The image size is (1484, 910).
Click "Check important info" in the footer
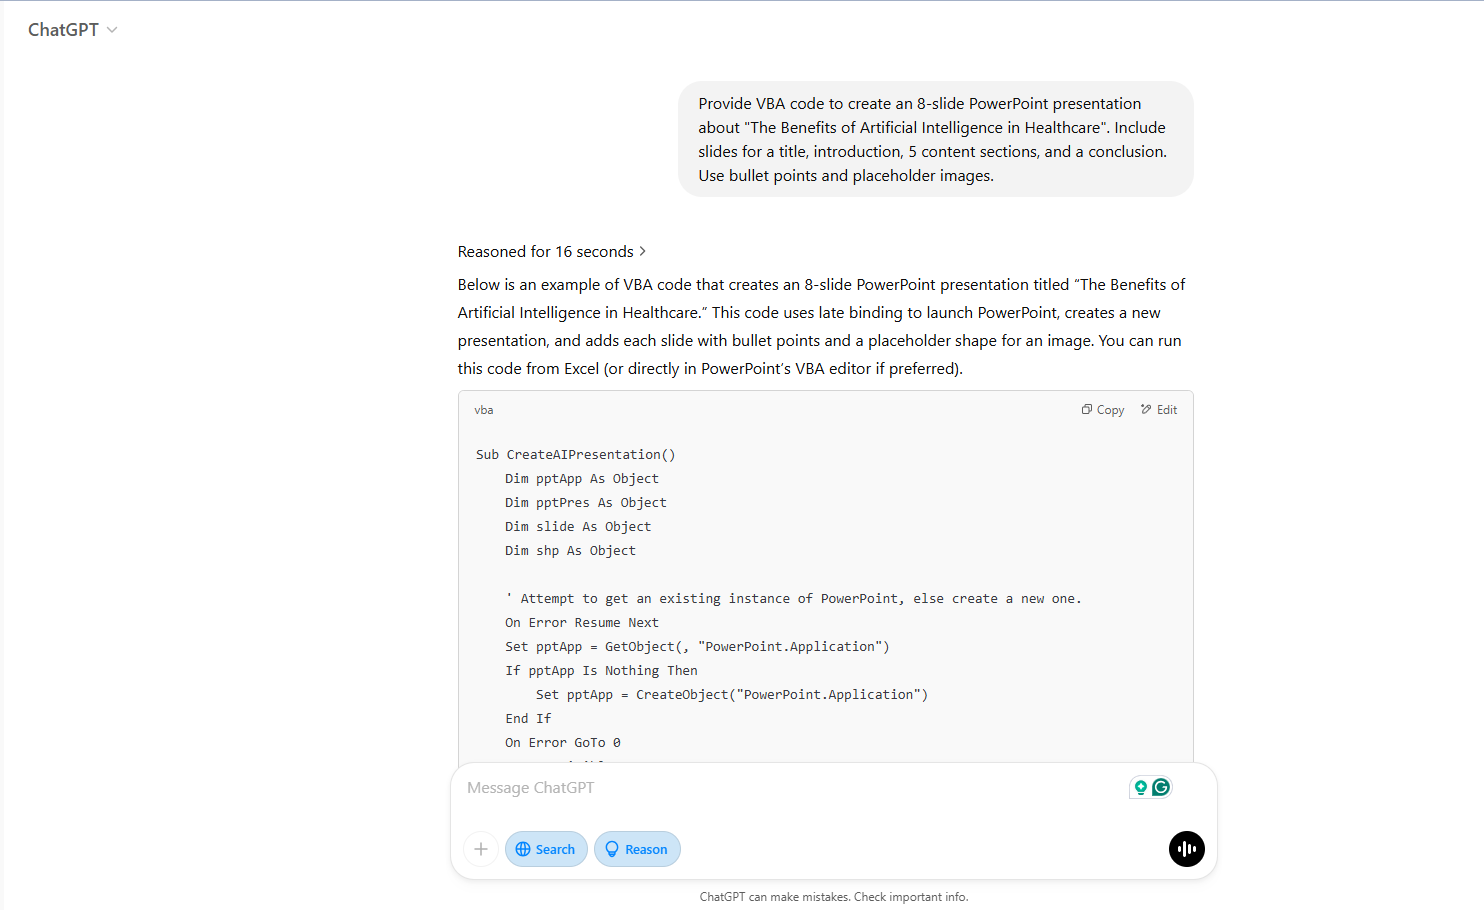pyautogui.click(x=910, y=896)
